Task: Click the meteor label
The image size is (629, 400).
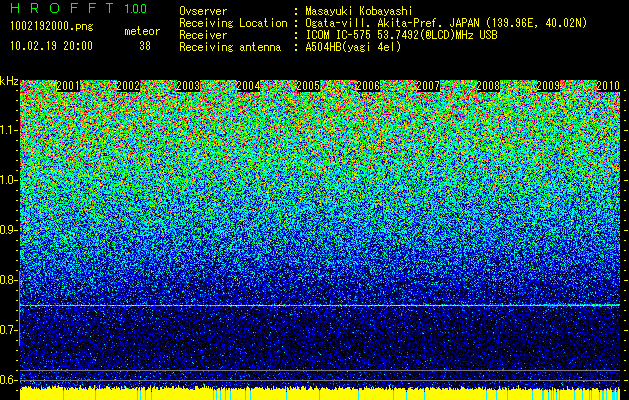Action: (142, 31)
